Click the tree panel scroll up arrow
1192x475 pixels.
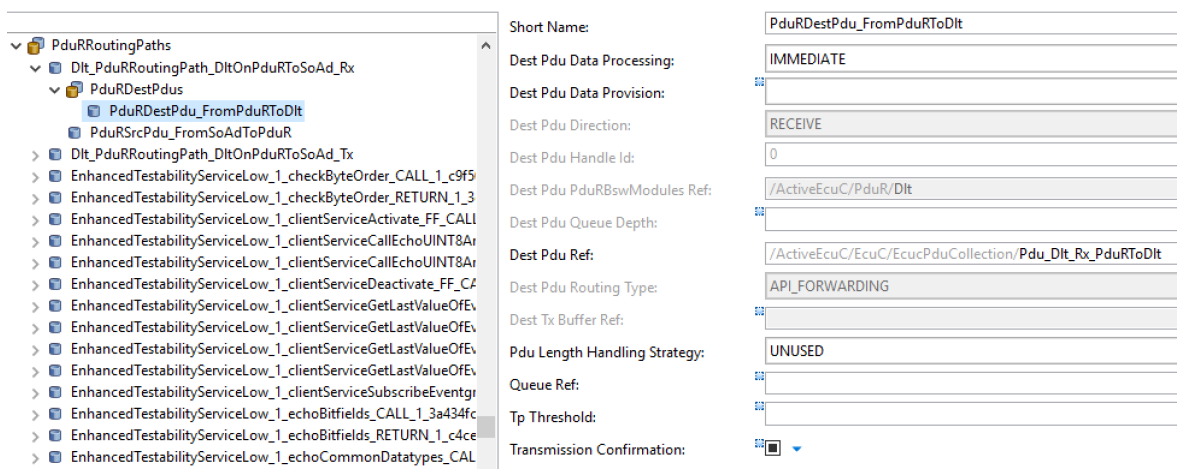pos(487,46)
